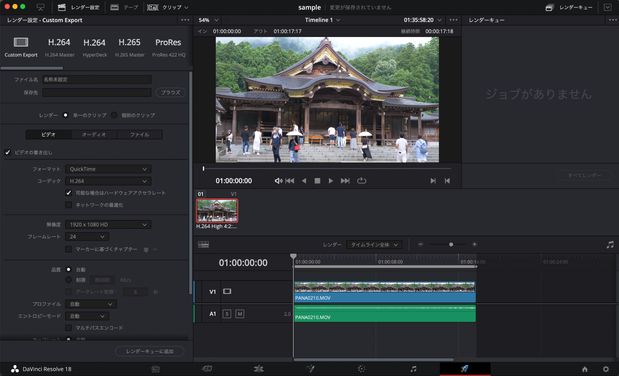Image resolution: width=619 pixels, height=376 pixels.
Task: Jump to first frame in viewer transport
Action: [290, 180]
